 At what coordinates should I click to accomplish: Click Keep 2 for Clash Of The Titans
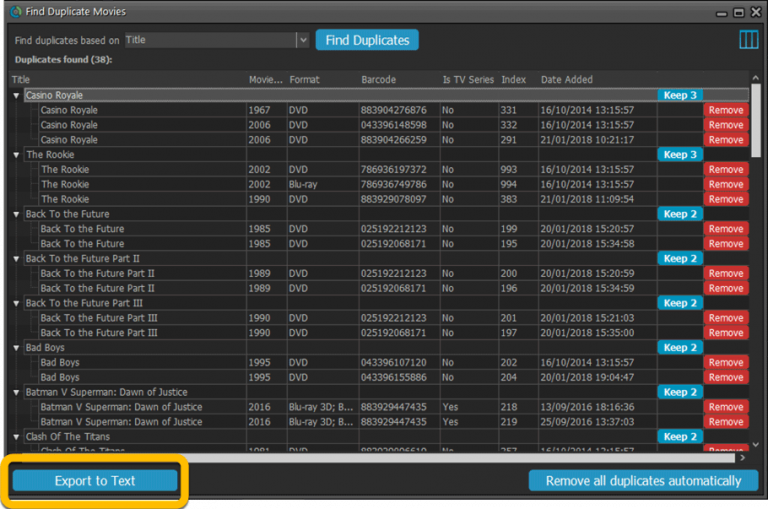pyautogui.click(x=680, y=436)
